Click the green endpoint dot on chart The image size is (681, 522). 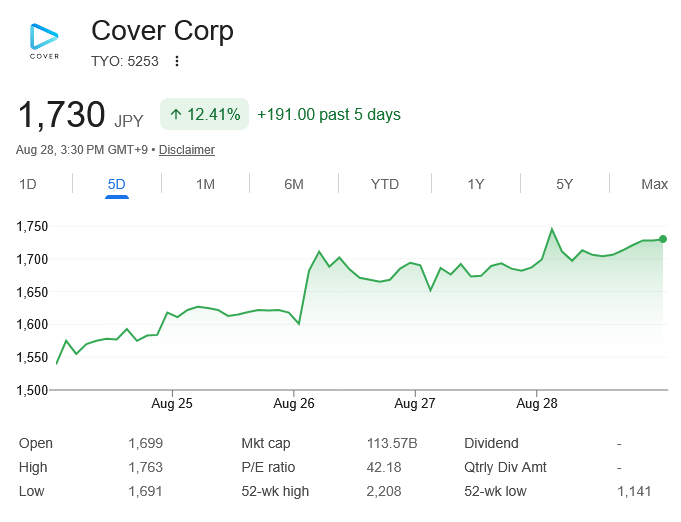coord(663,239)
